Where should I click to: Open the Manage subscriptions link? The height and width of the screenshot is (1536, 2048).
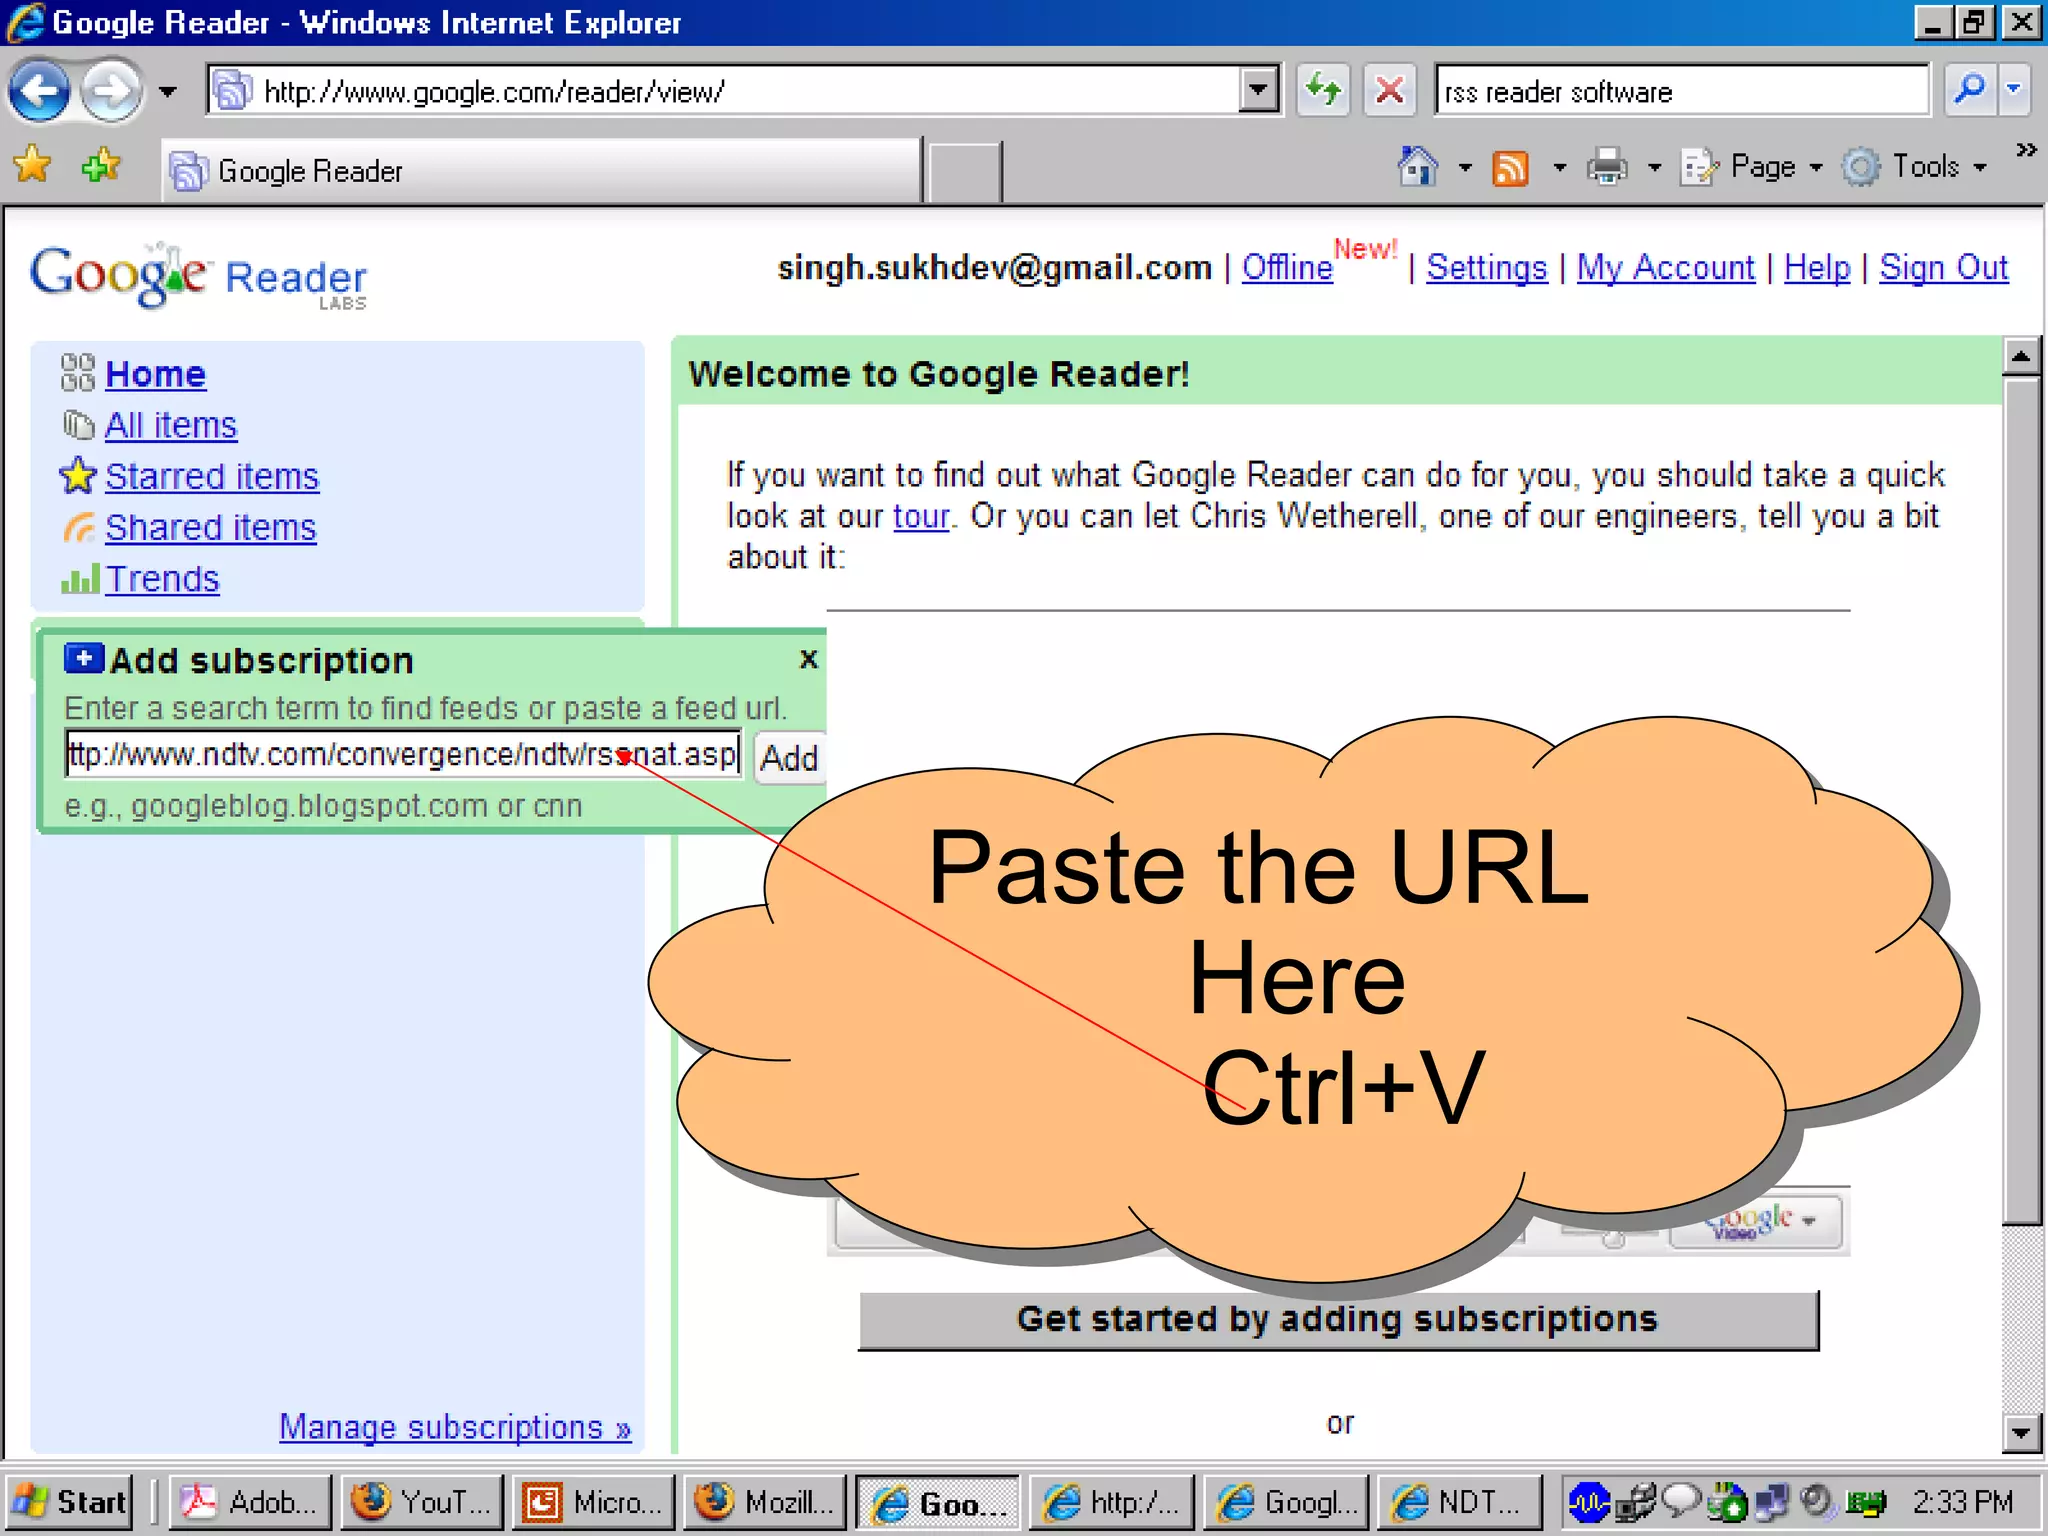pos(455,1427)
